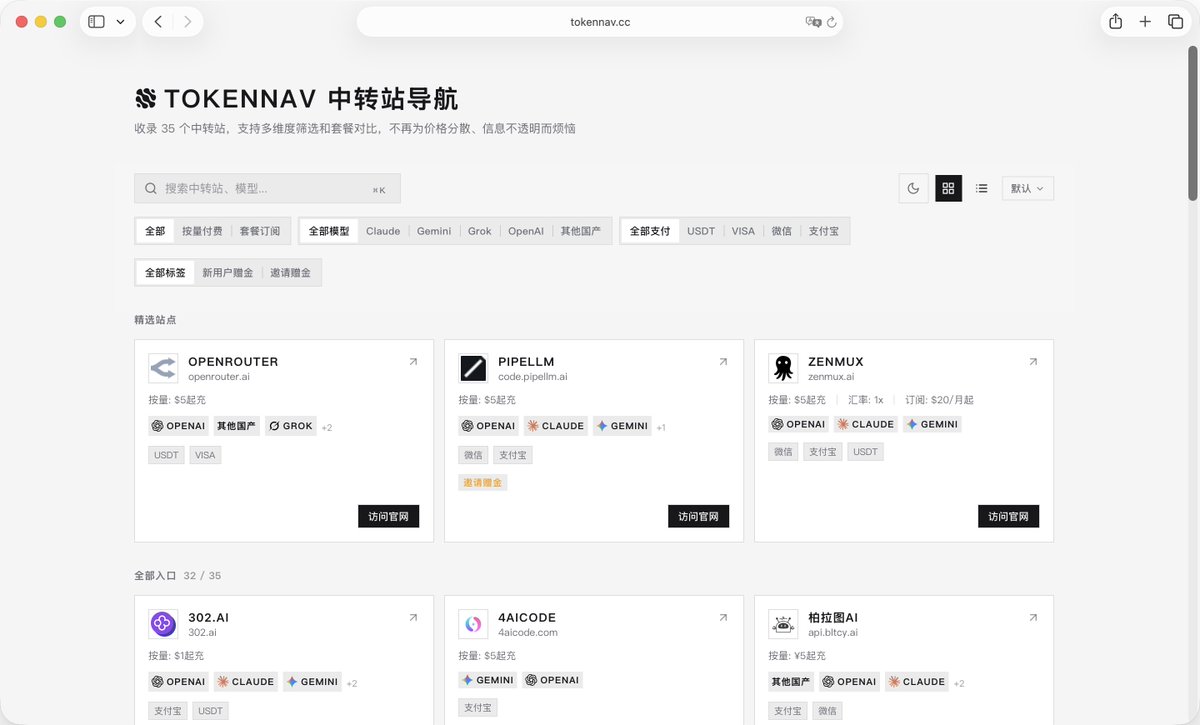Expand +2 models on 302.AI card

(x=352, y=683)
